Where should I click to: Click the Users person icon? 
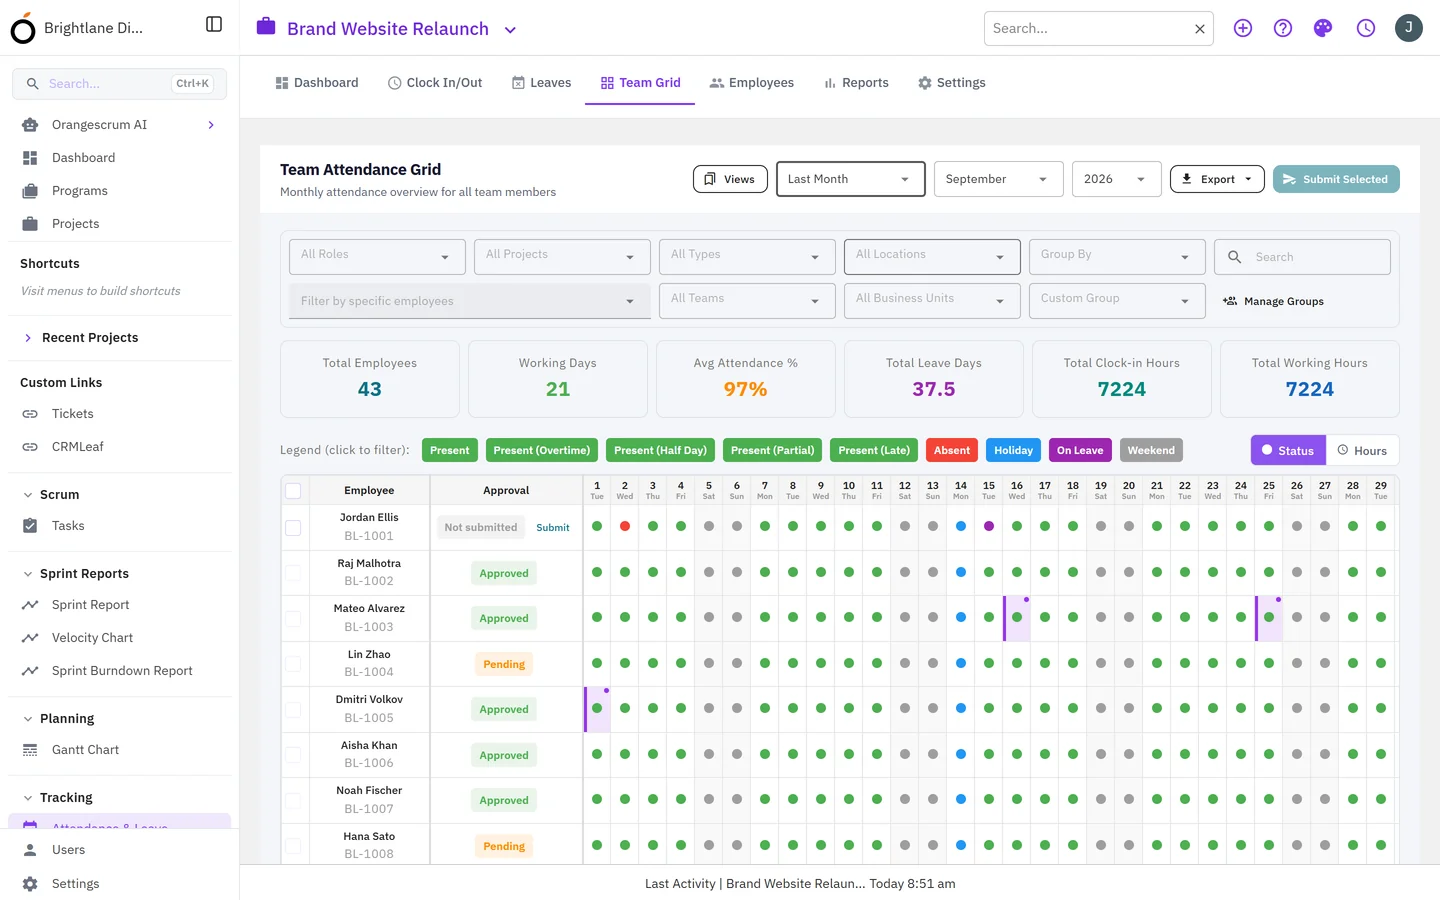point(30,850)
